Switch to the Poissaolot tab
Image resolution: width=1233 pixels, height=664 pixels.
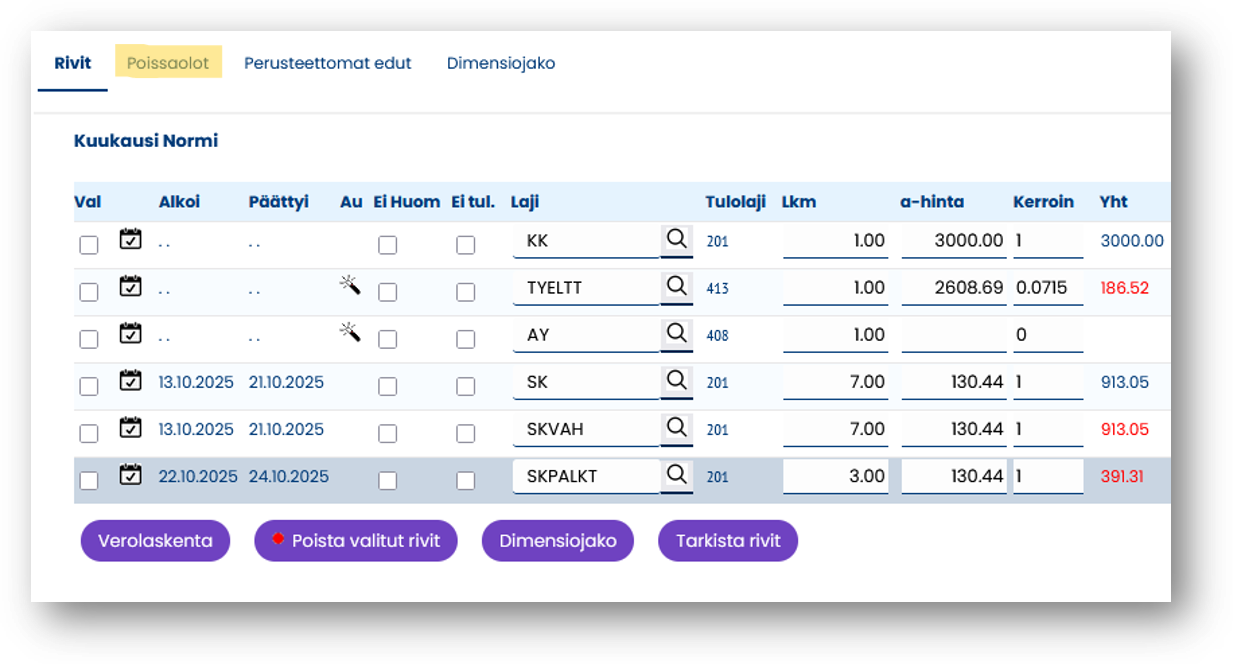click(168, 63)
